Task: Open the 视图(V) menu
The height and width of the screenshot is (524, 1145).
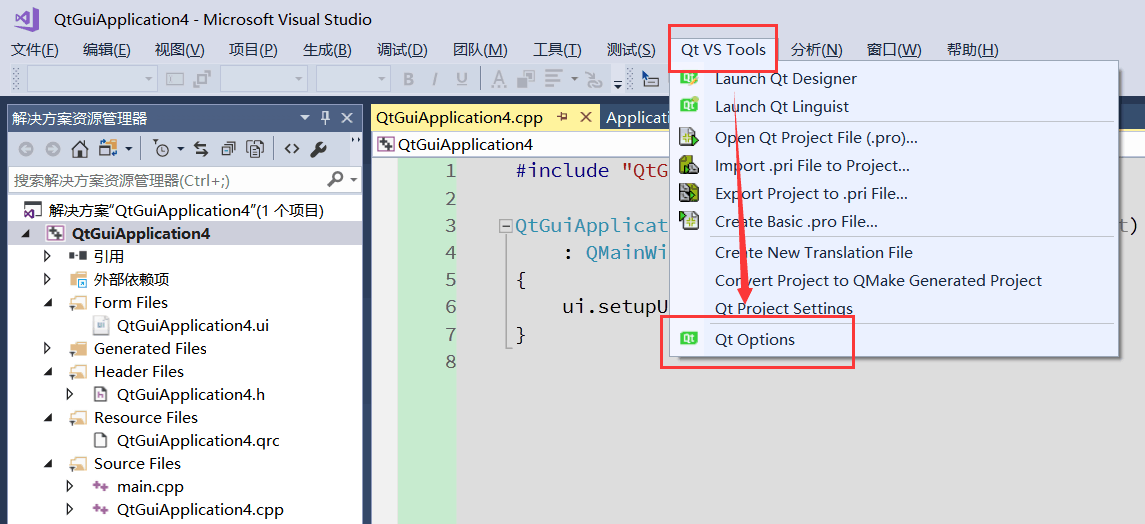Action: (180, 50)
